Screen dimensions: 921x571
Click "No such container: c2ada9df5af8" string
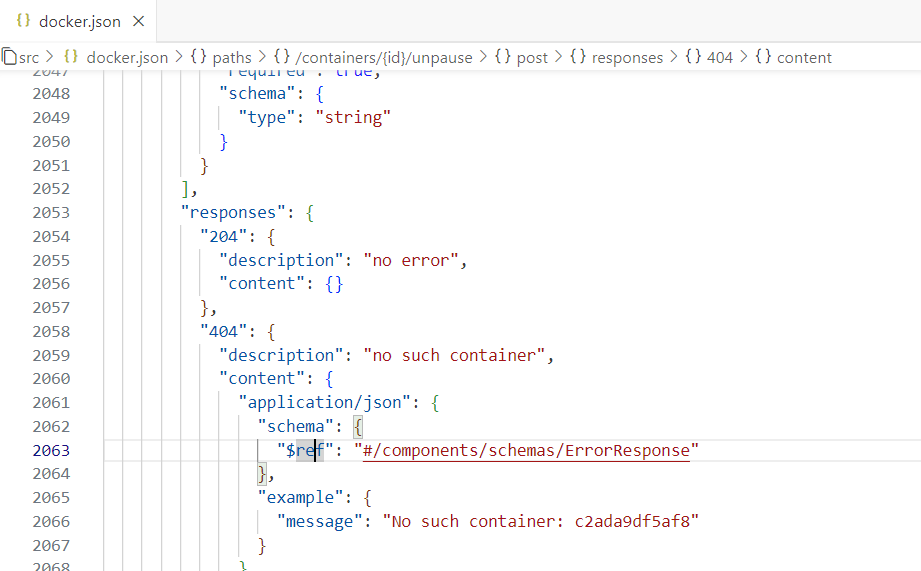[541, 522]
